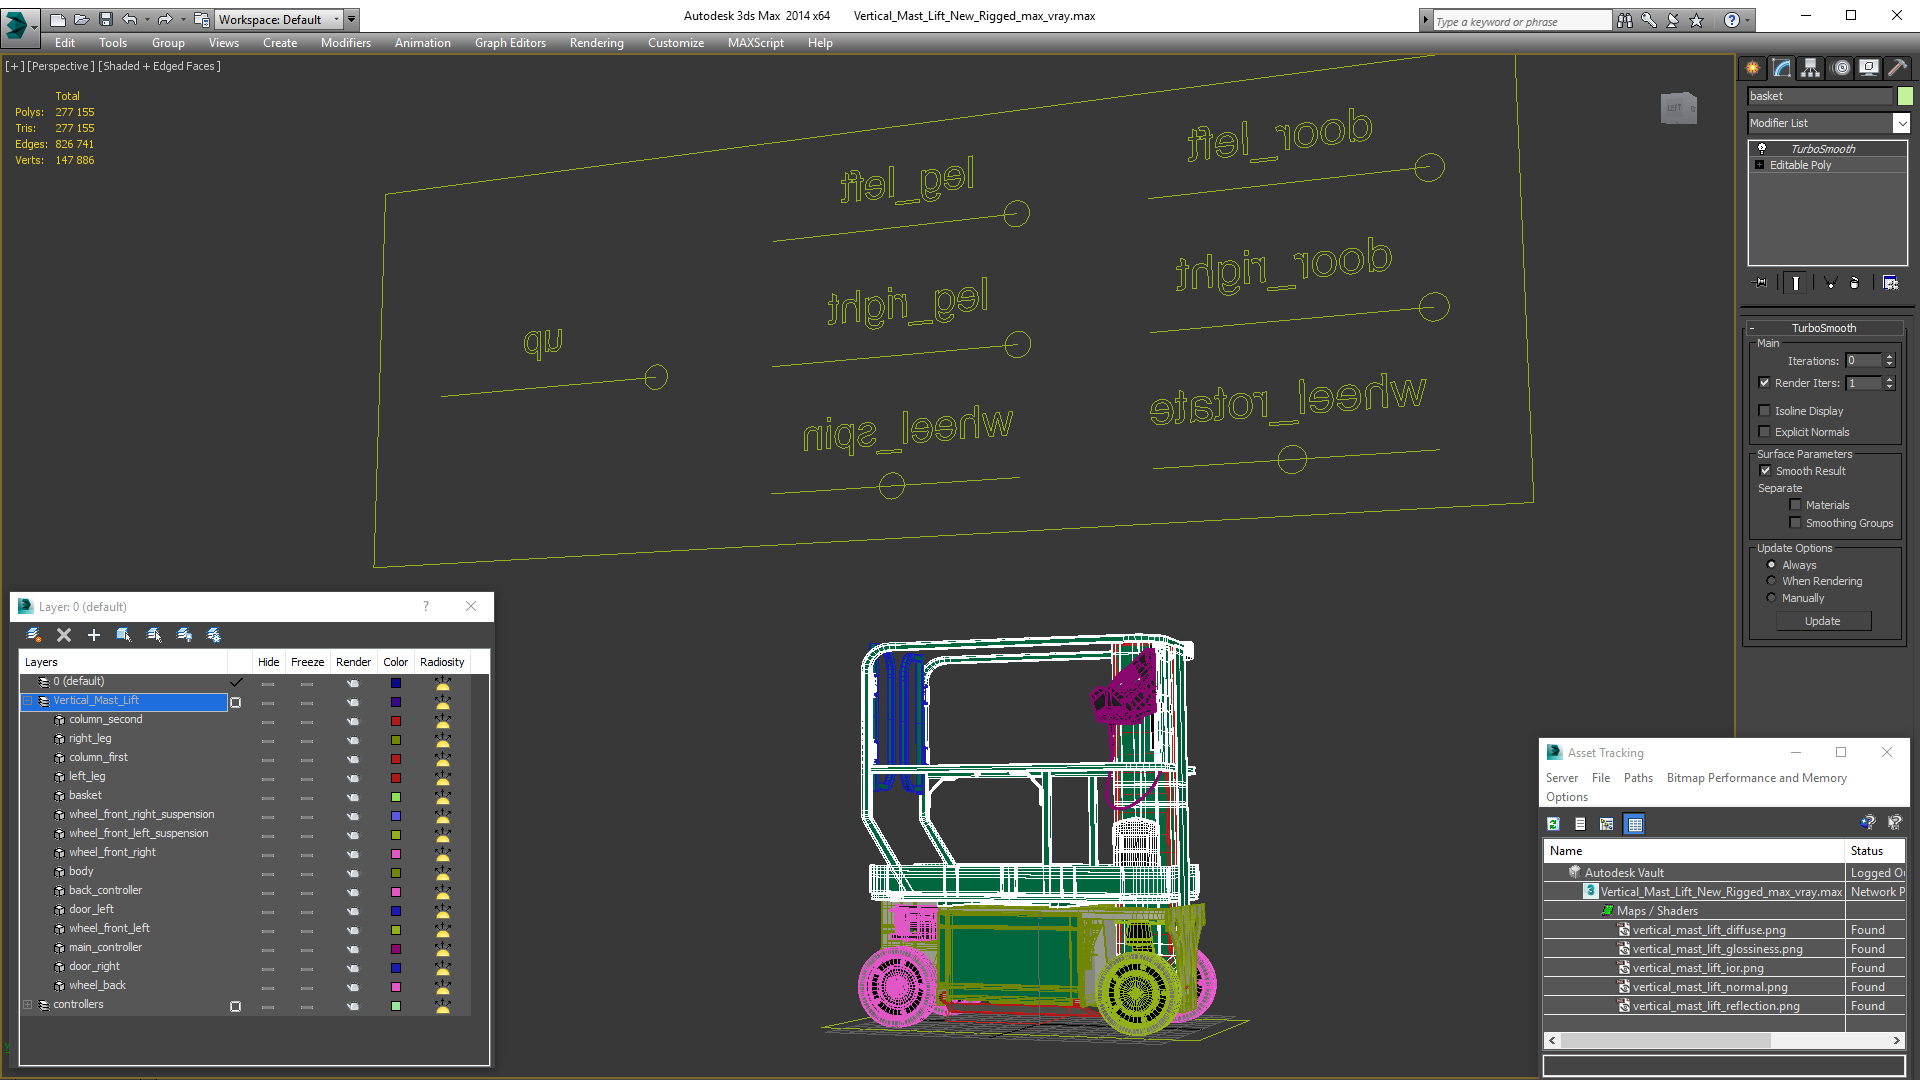Image resolution: width=1920 pixels, height=1080 pixels.
Task: Click the Save File floppy icon
Action: [105, 19]
